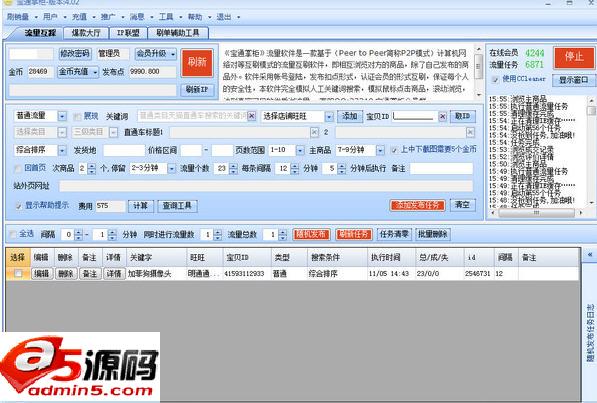Viewport: 597px width, 403px height.
Task: Click the 修改密码 button
Action: [x=75, y=54]
